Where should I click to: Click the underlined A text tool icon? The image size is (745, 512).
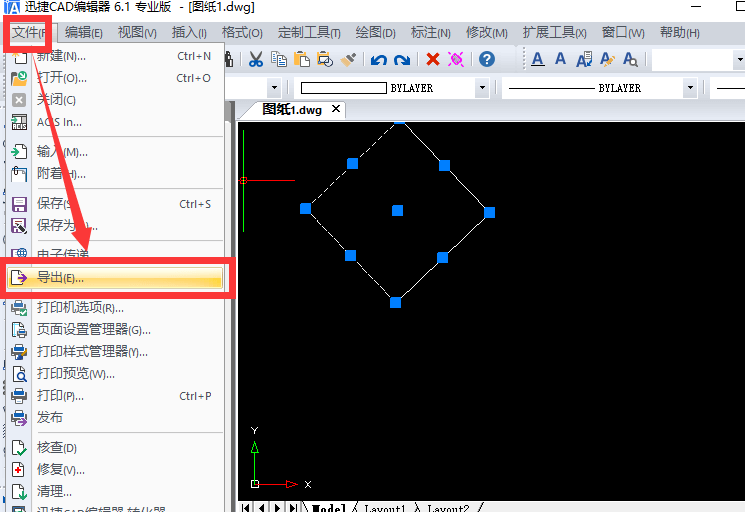pyautogui.click(x=537, y=59)
